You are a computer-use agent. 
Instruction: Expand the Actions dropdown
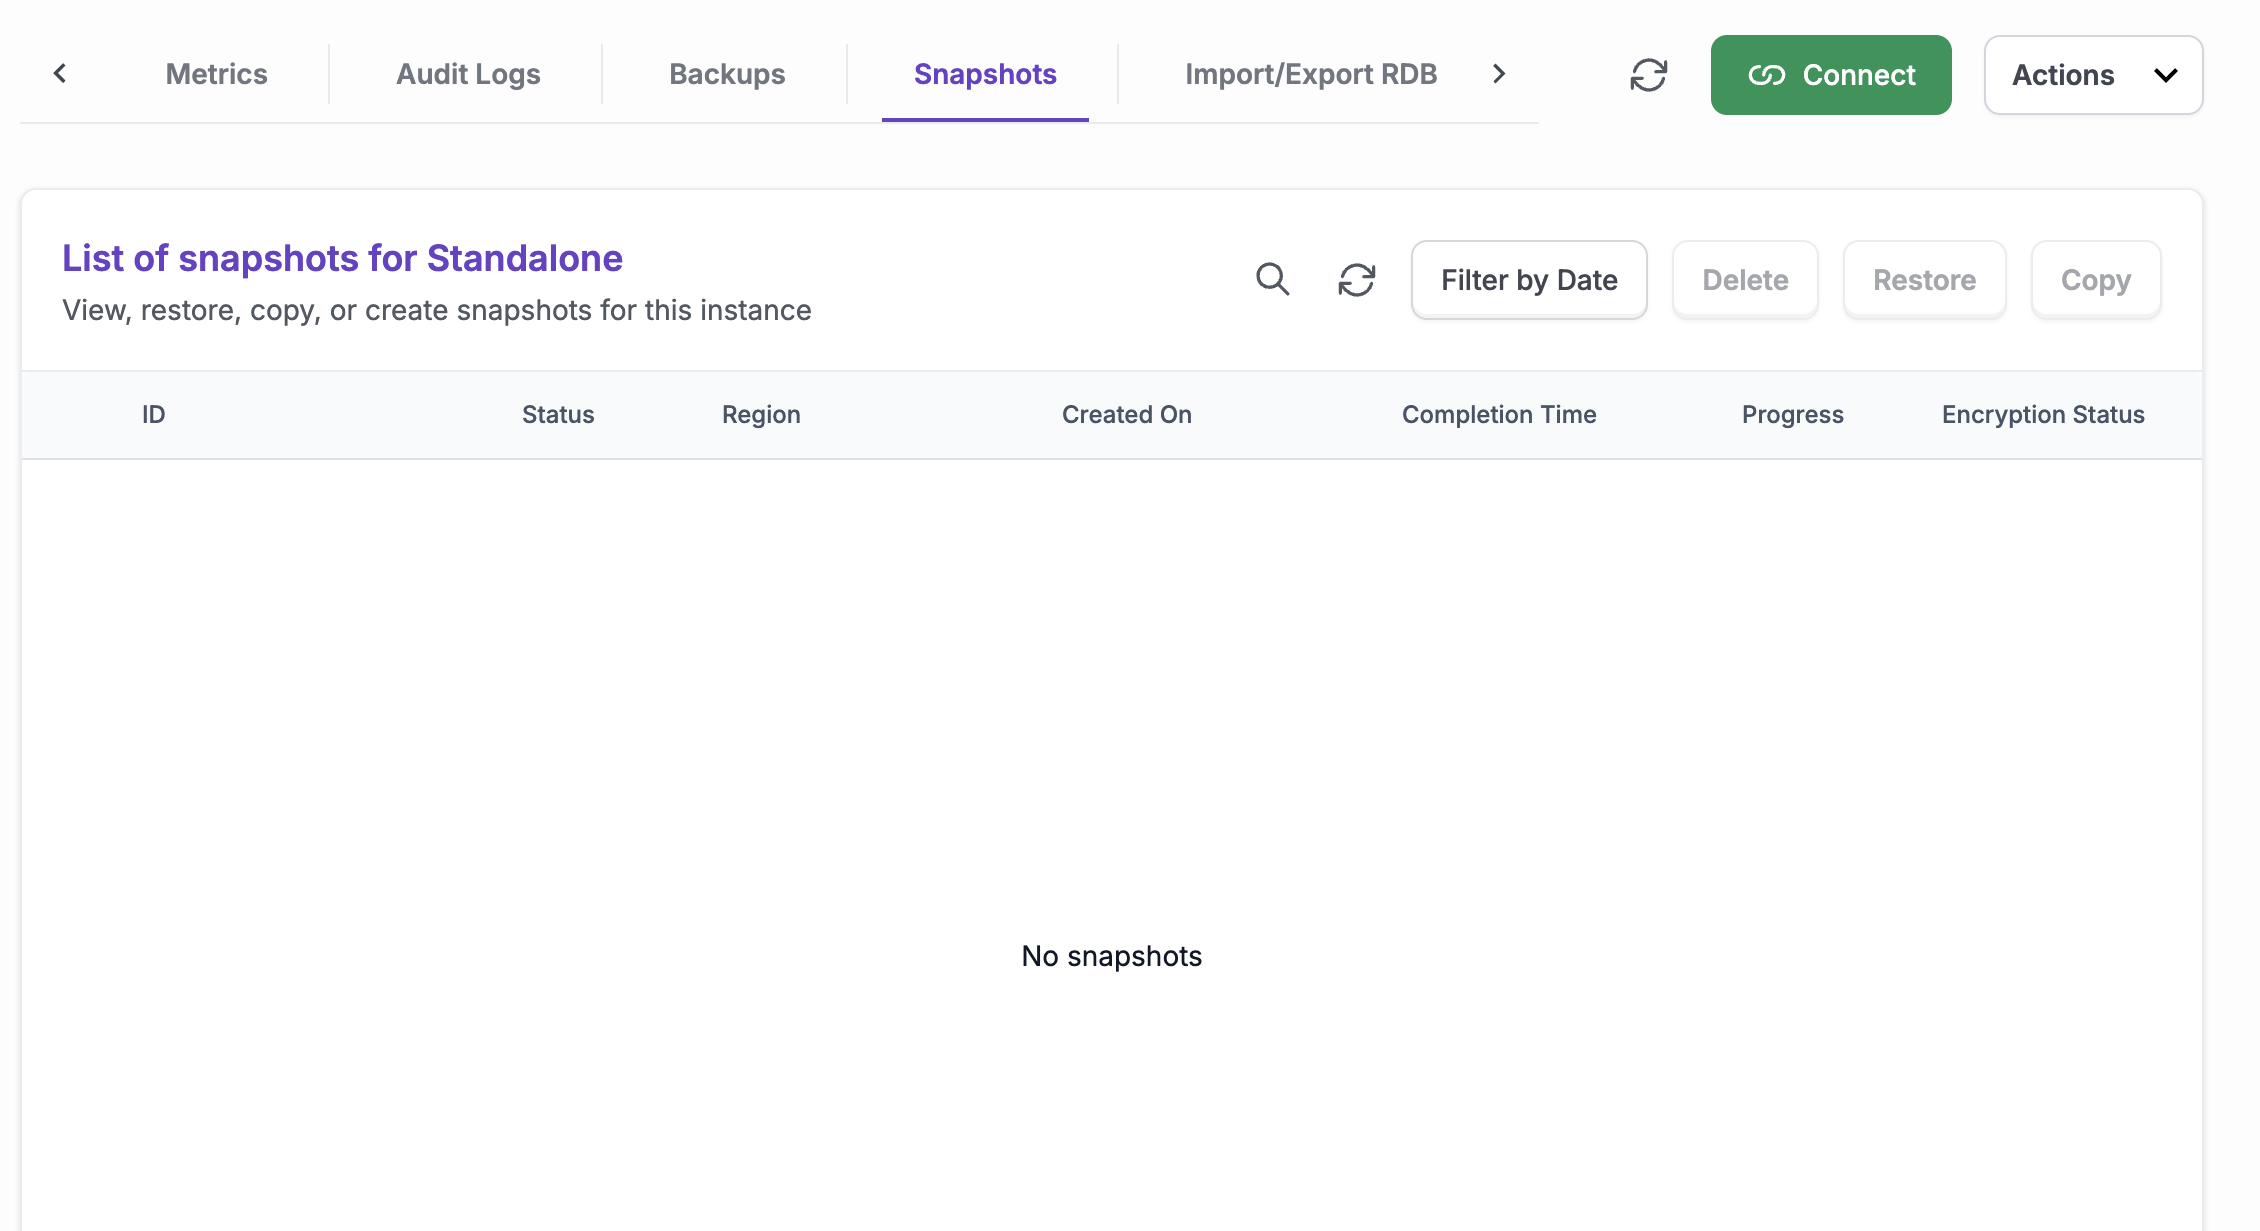tap(2094, 75)
